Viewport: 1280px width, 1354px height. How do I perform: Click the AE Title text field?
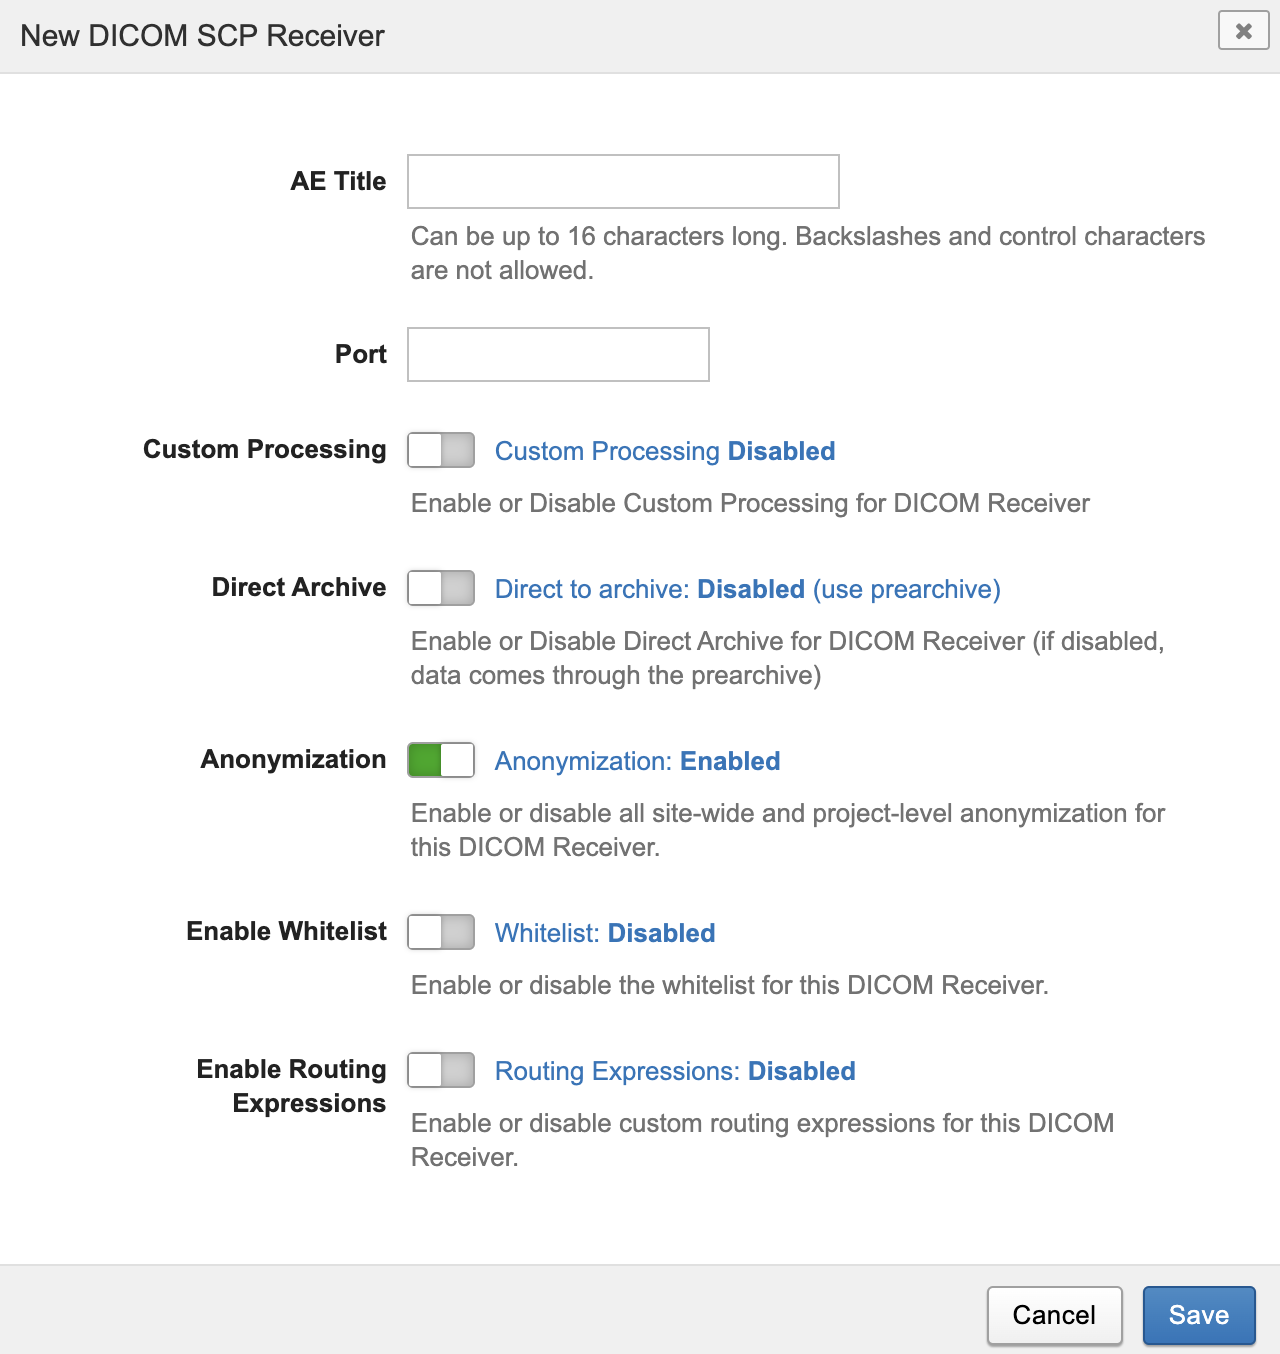[x=623, y=182]
